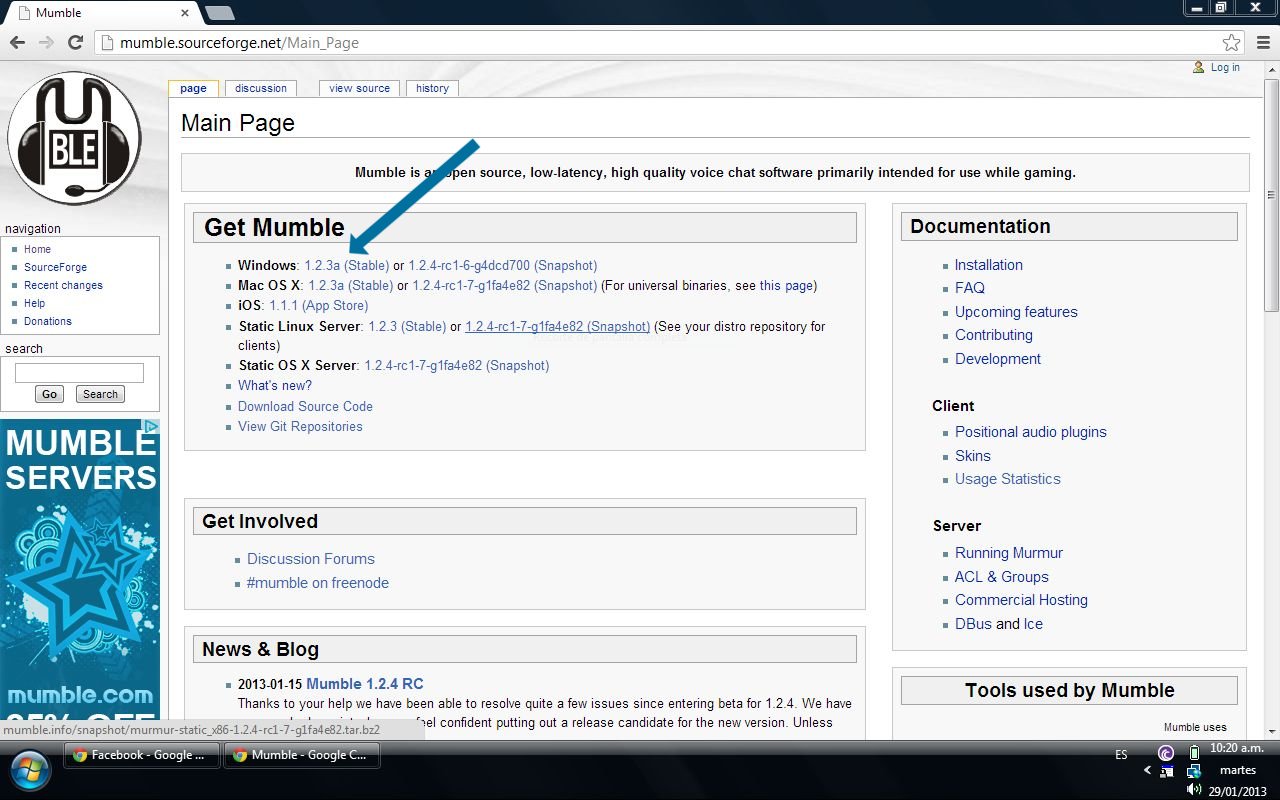Open Upcoming features link
The image size is (1280, 800).
(1016, 312)
